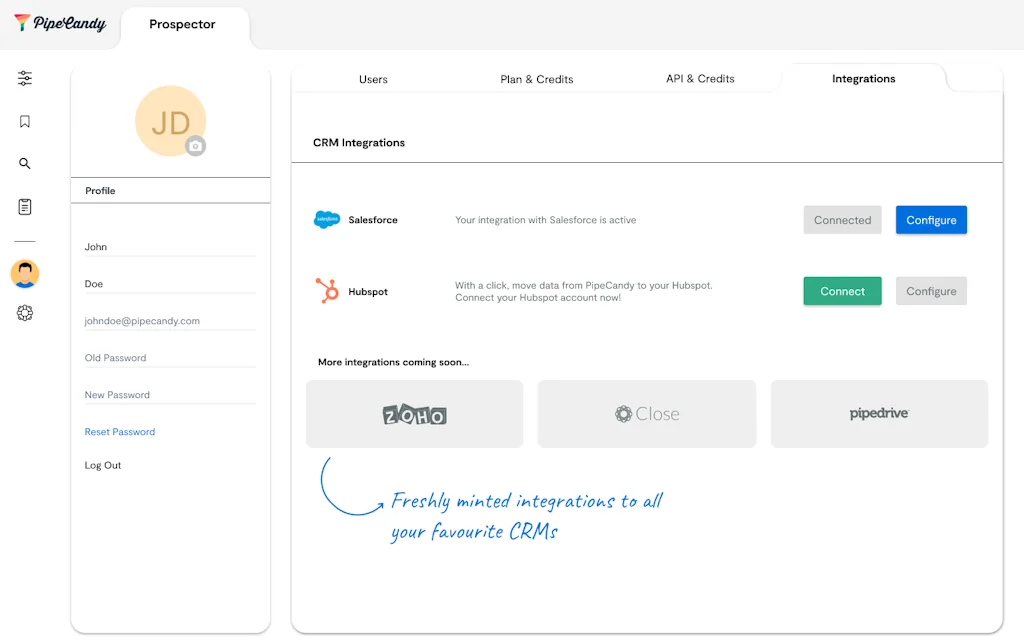Focus the Old Password input field
1024x640 pixels.
tap(170, 358)
